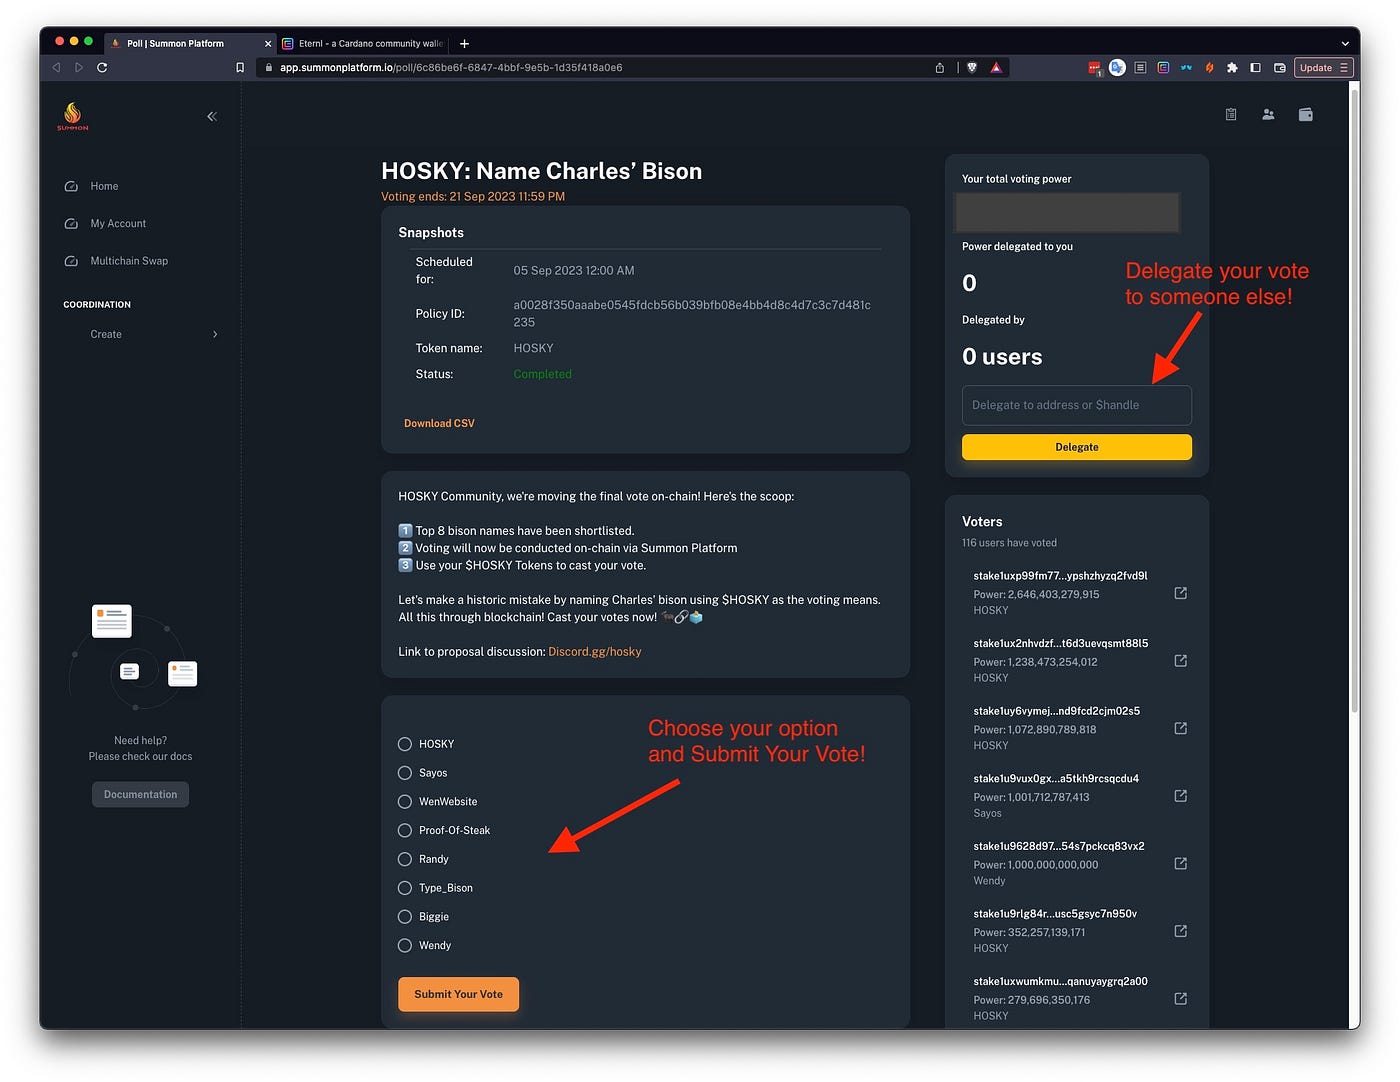The height and width of the screenshot is (1082, 1400).
Task: Open explorer link for stake1u9628d97 voter
Action: coord(1180,863)
